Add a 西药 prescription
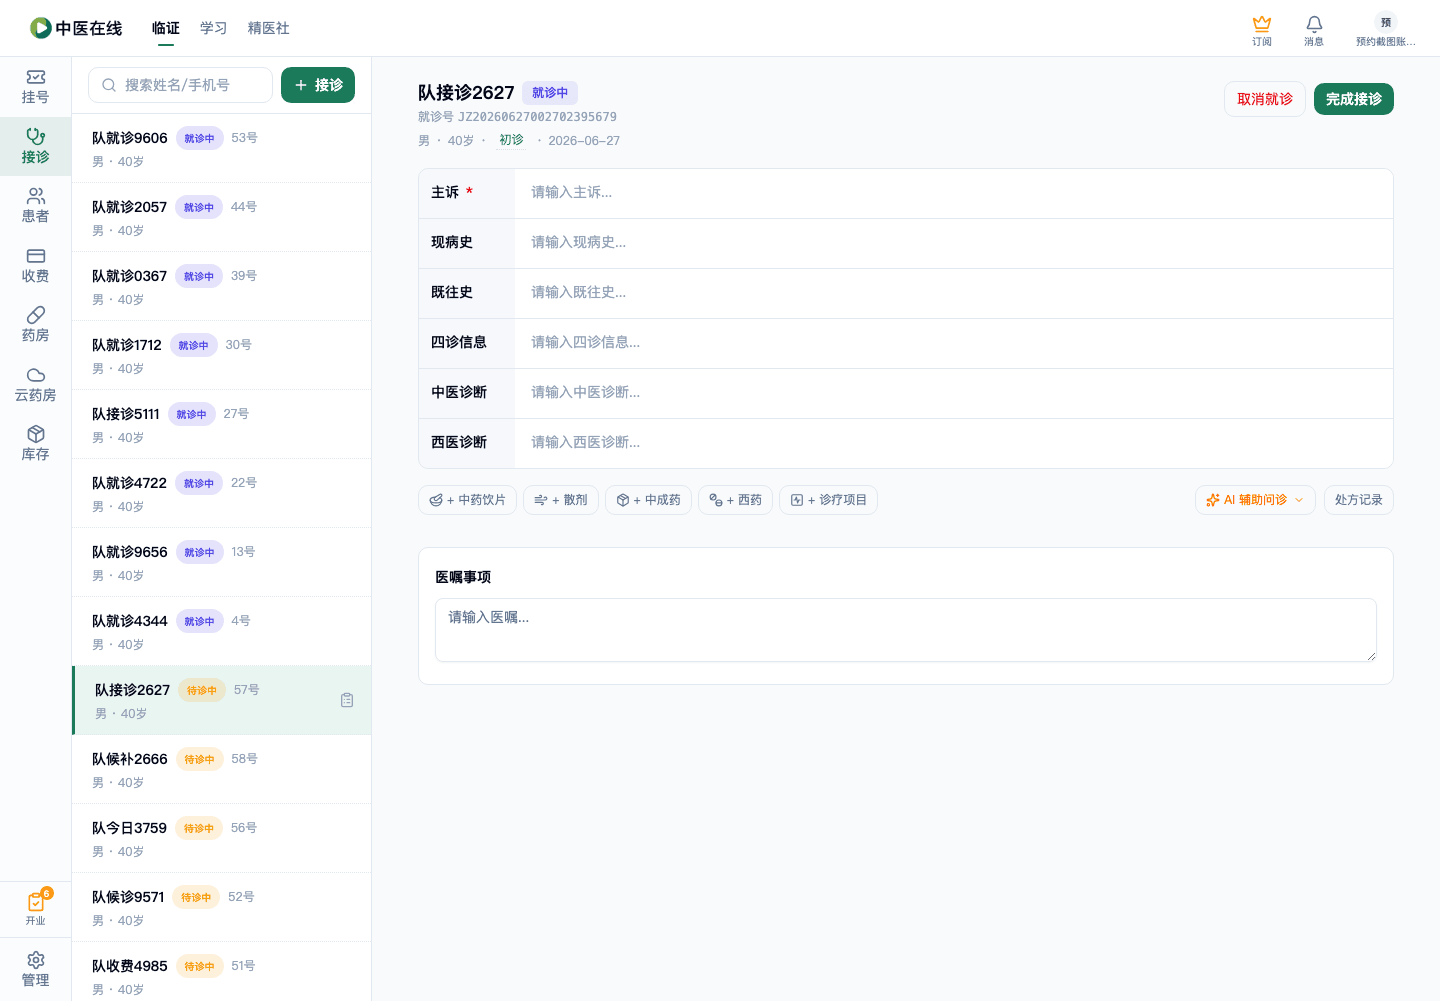This screenshot has height=1001, width=1440. (x=735, y=500)
